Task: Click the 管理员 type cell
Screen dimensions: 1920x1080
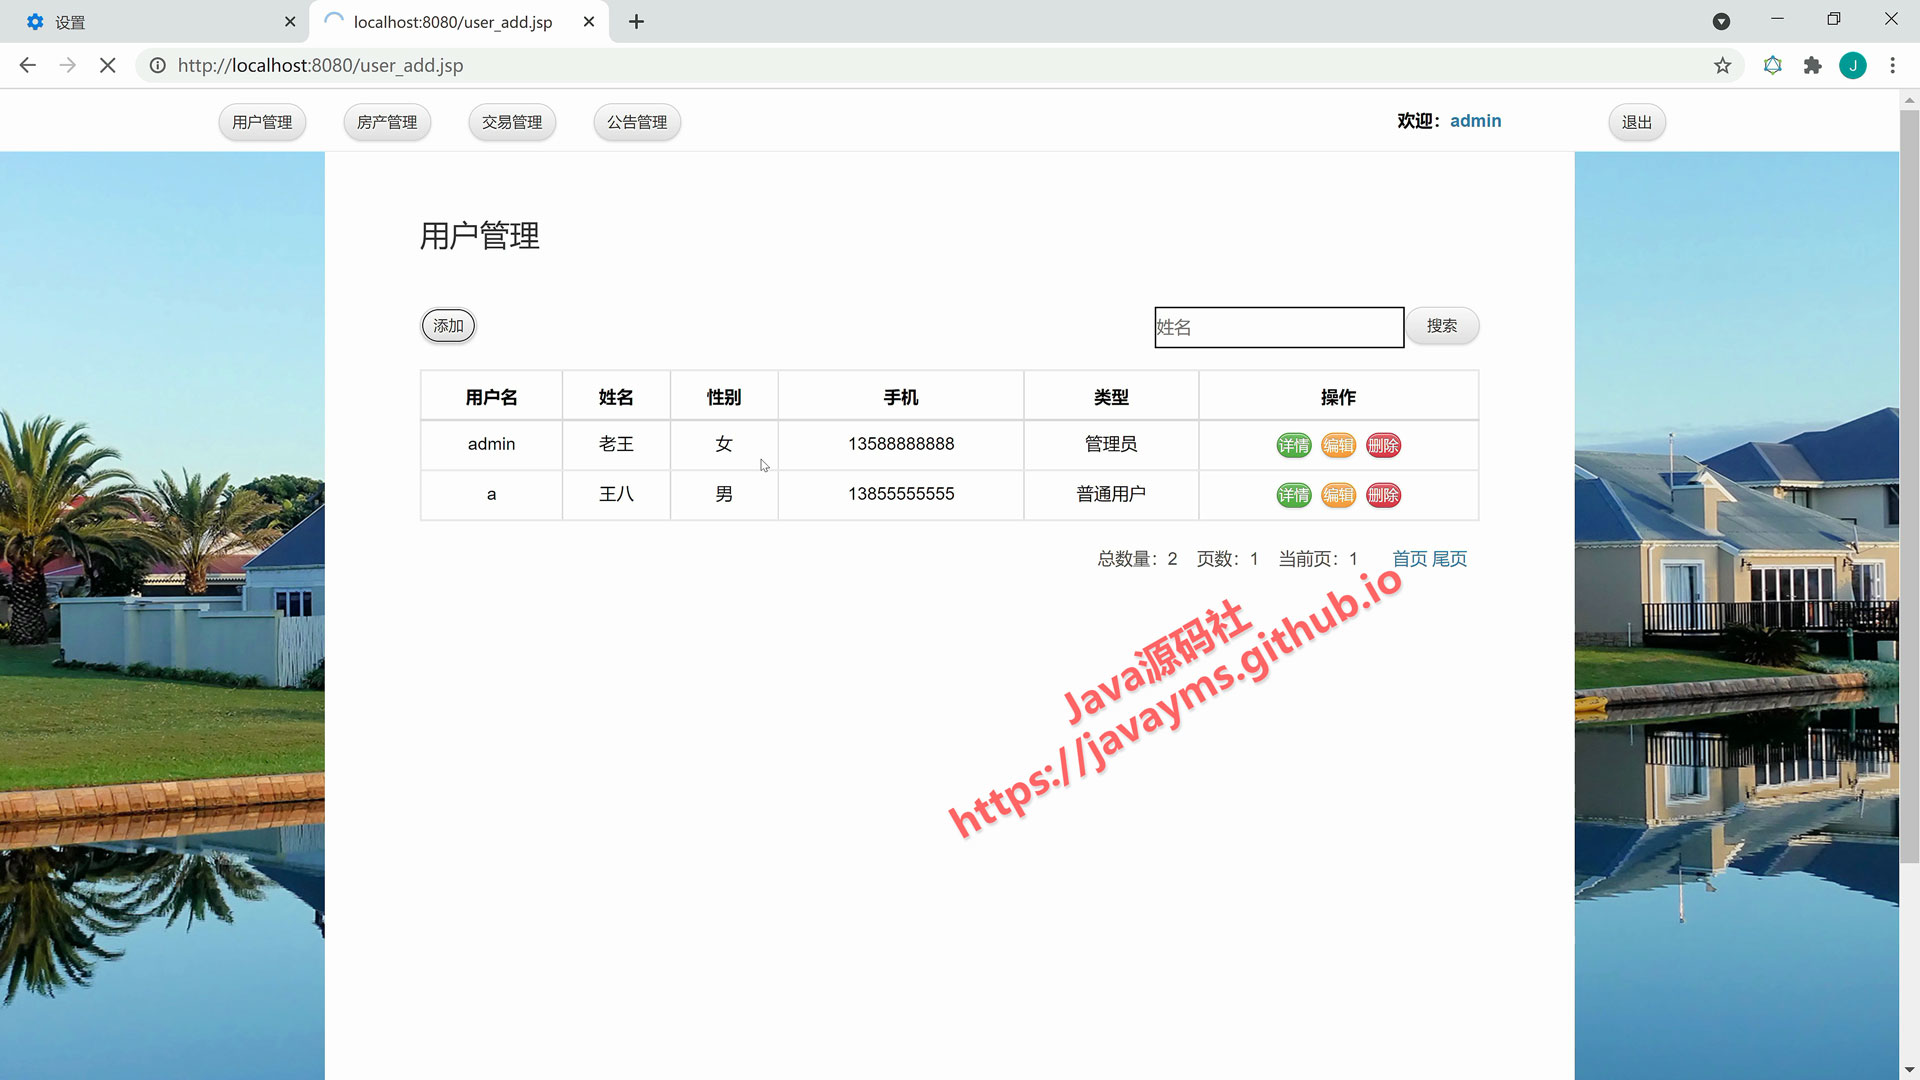Action: point(1111,444)
